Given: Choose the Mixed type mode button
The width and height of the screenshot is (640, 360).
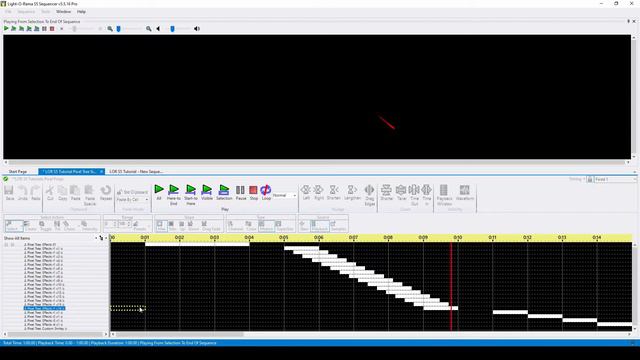Looking at the screenshot, I should (x=266, y=225).
